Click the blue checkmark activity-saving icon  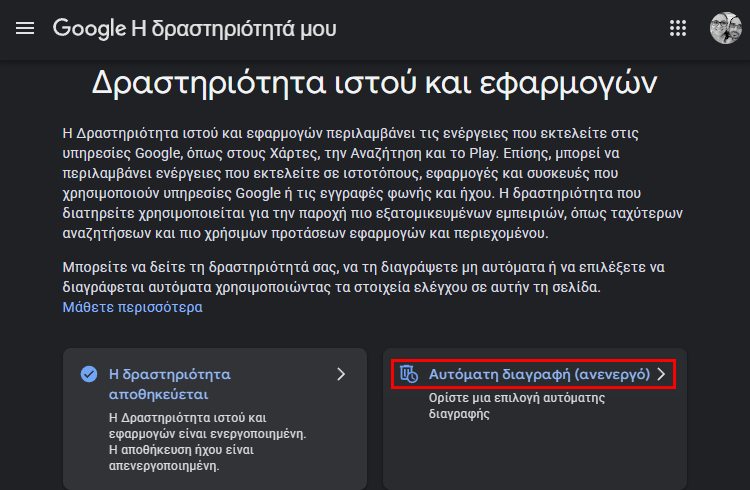coord(89,374)
